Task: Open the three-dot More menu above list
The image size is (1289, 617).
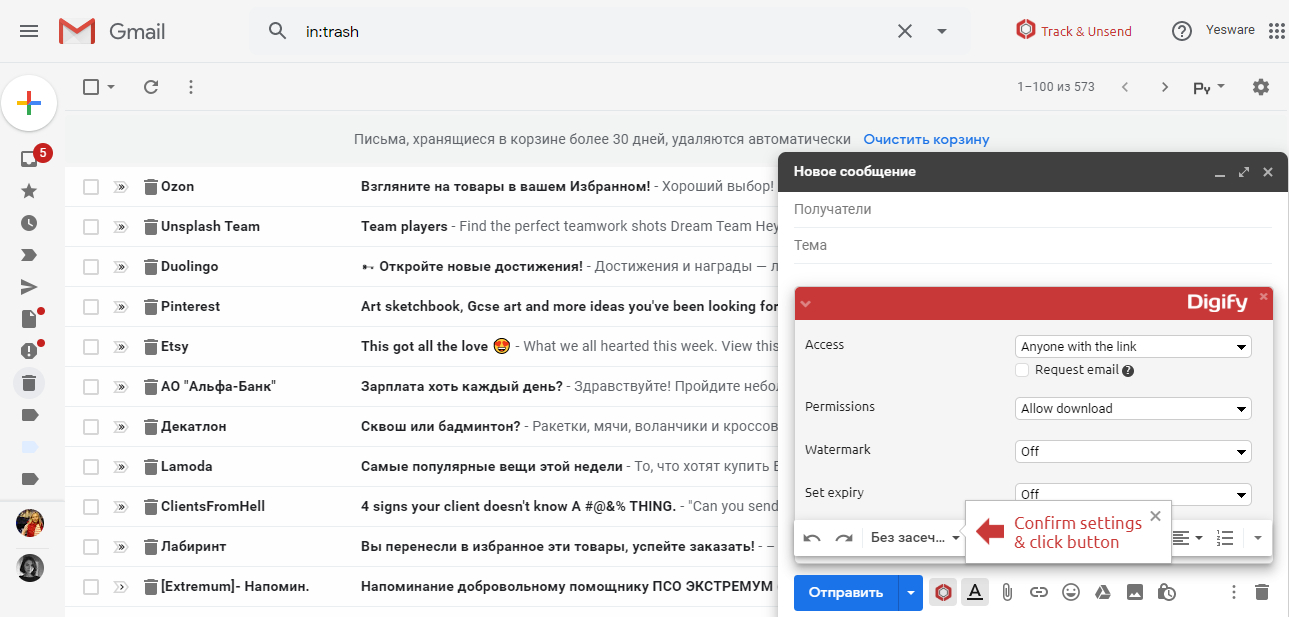Action: point(191,87)
